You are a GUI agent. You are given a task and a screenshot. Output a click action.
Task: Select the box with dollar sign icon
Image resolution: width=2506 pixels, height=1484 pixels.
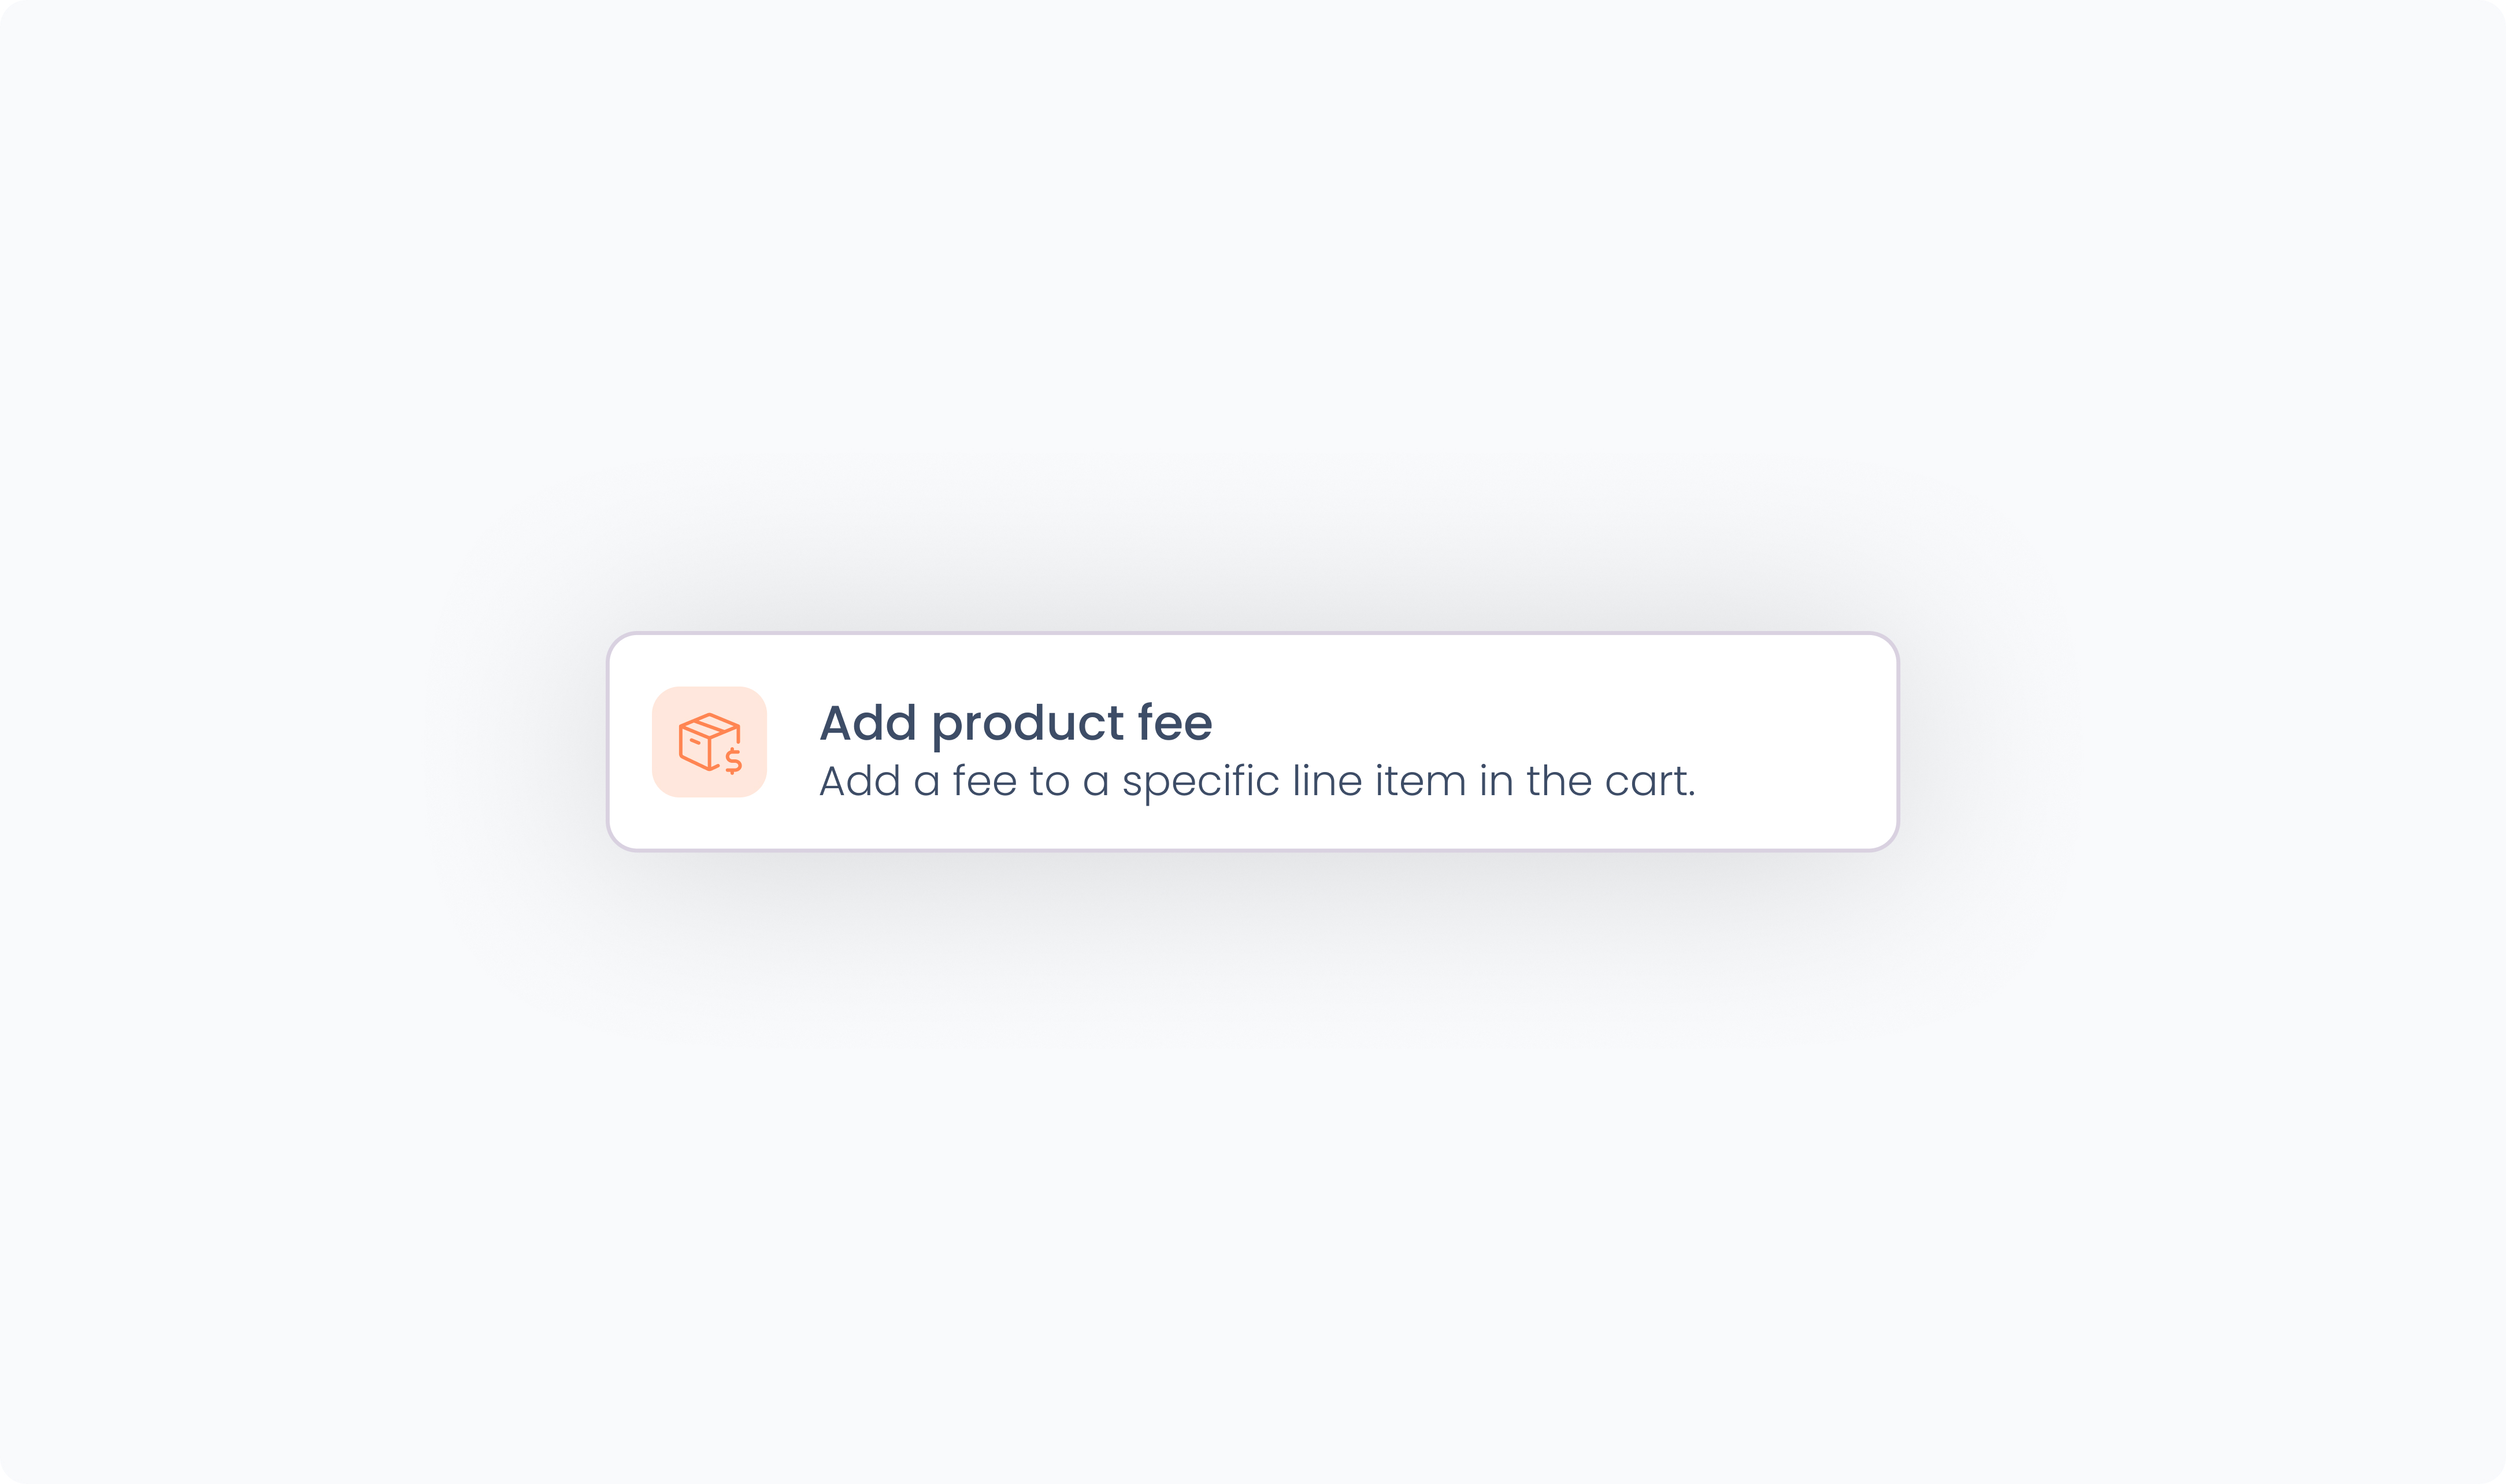(x=709, y=742)
